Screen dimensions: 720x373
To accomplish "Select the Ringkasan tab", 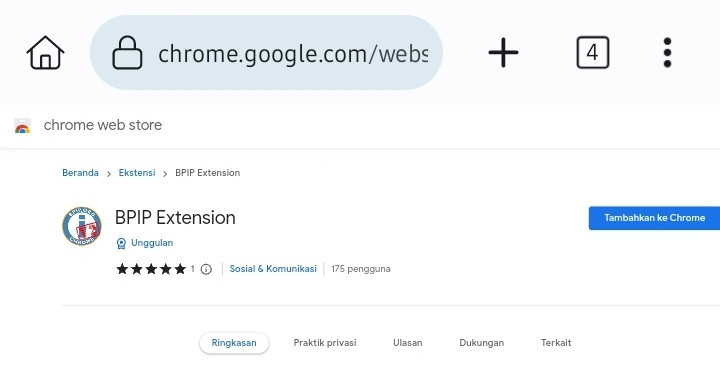I will tap(234, 343).
